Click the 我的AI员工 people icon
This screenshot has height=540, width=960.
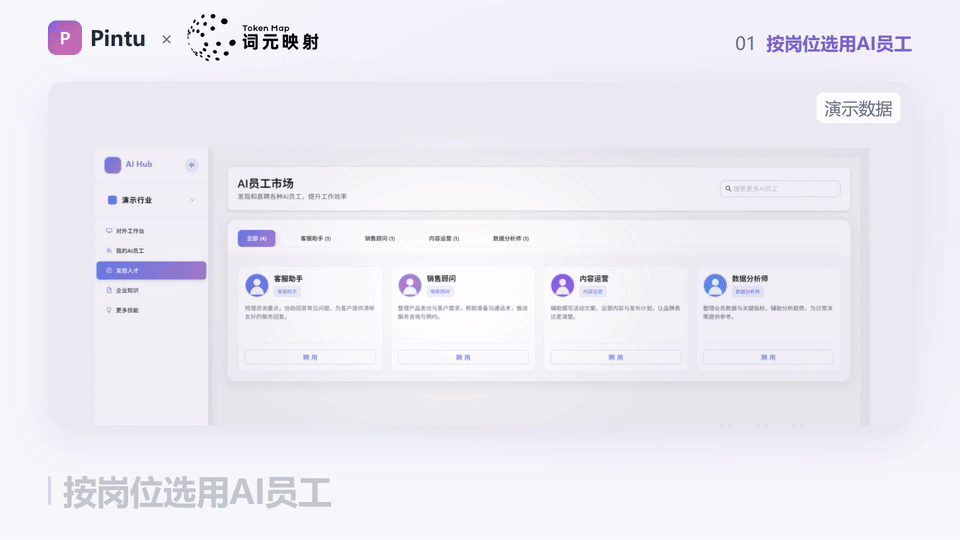click(109, 250)
